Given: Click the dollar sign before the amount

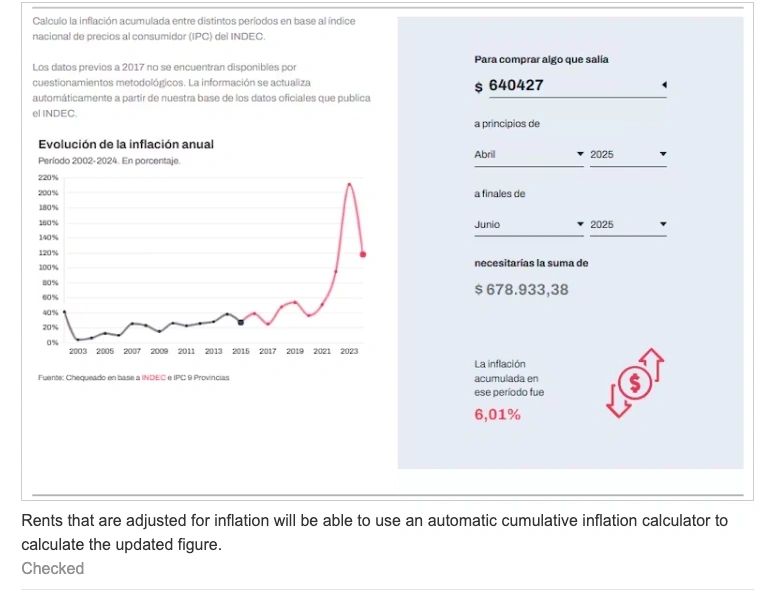Looking at the screenshot, I should 479,86.
